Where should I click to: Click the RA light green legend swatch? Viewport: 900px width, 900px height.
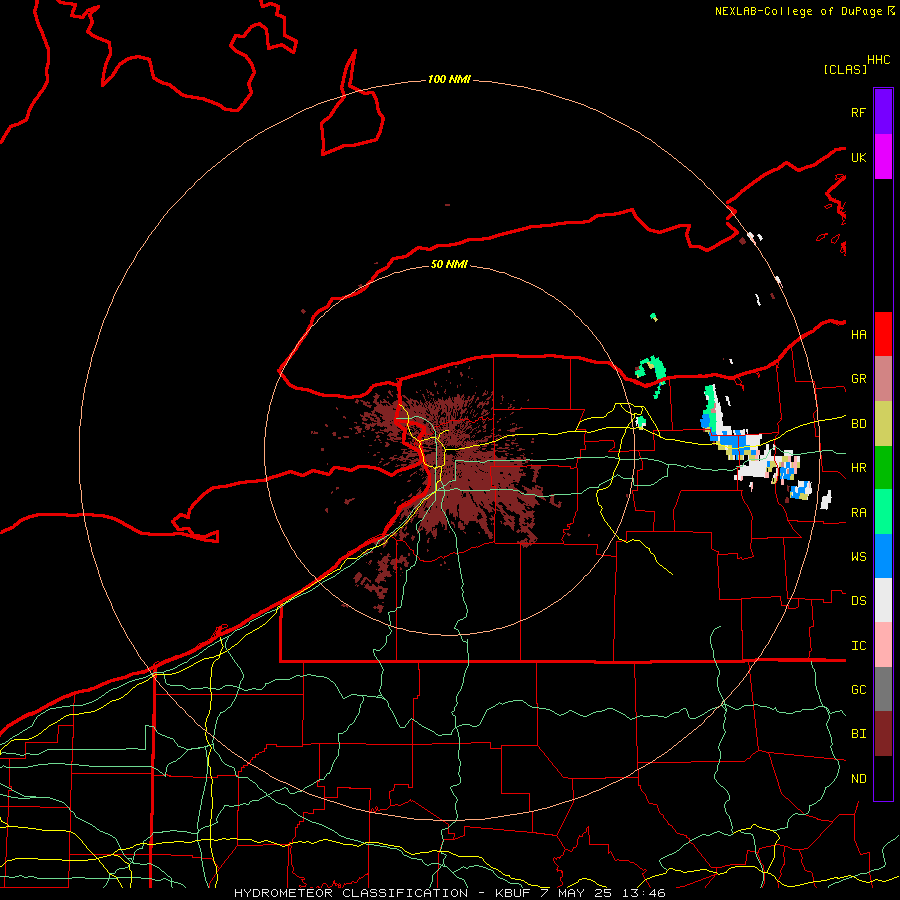pos(883,512)
